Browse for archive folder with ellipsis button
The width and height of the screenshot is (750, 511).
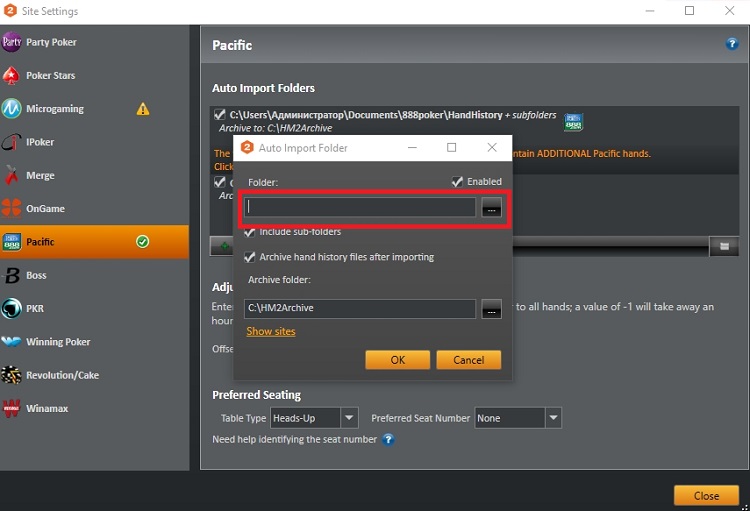pos(491,309)
